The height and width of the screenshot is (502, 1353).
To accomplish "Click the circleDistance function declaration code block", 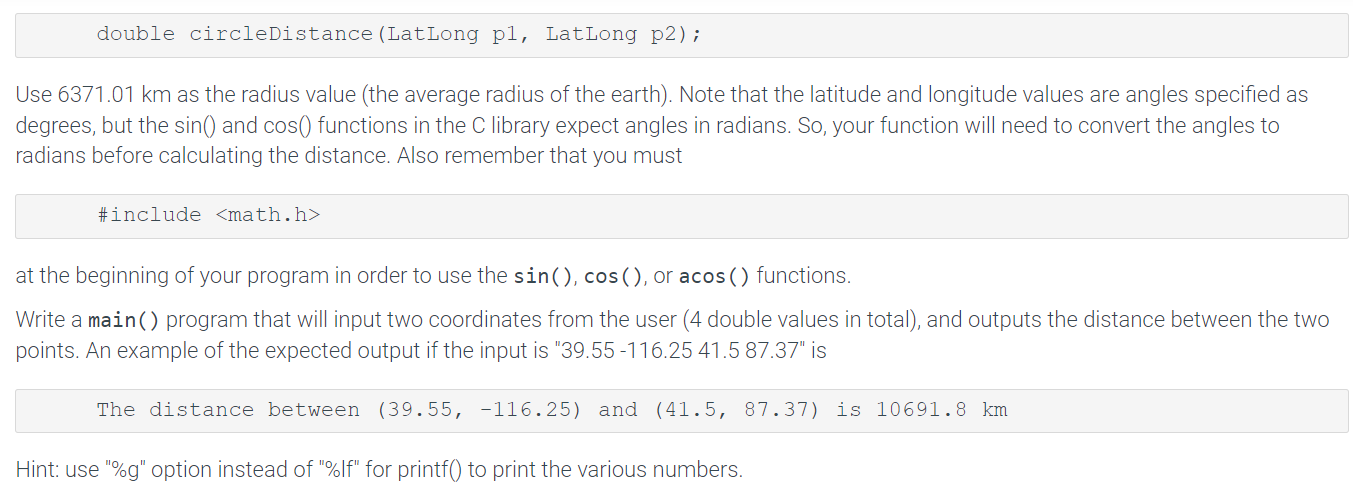I will (682, 35).
